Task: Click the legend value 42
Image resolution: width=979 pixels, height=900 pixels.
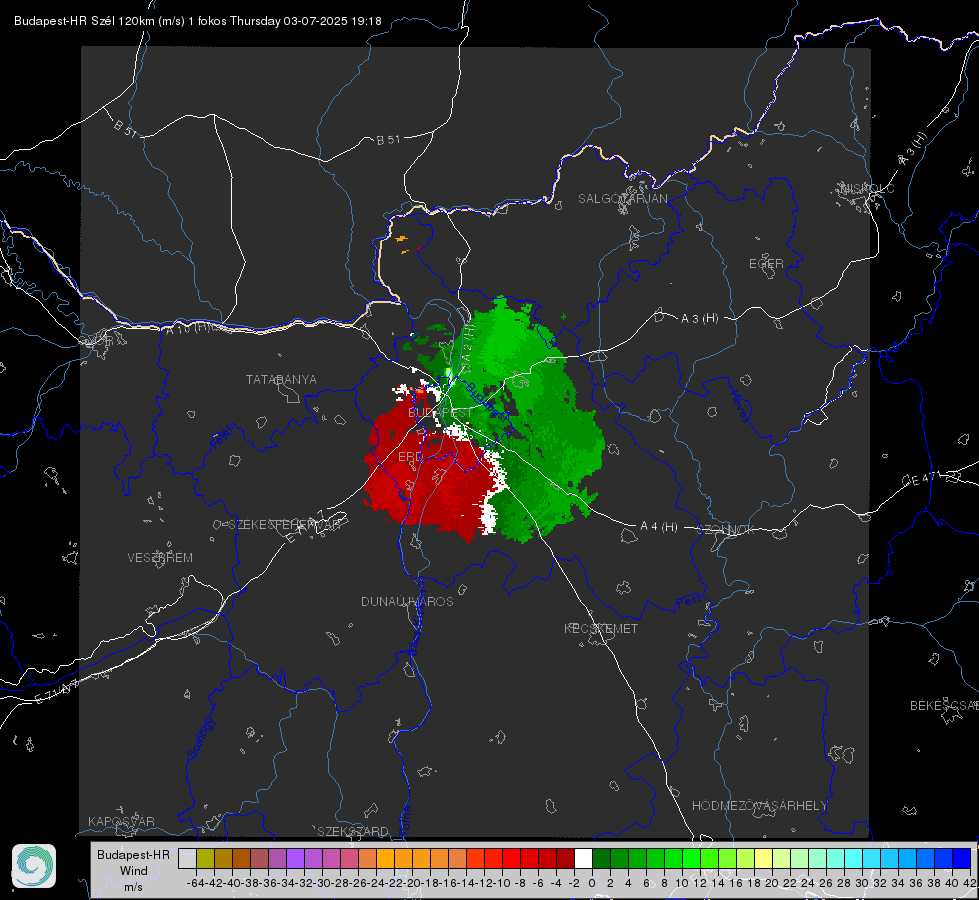Action: coord(968,883)
